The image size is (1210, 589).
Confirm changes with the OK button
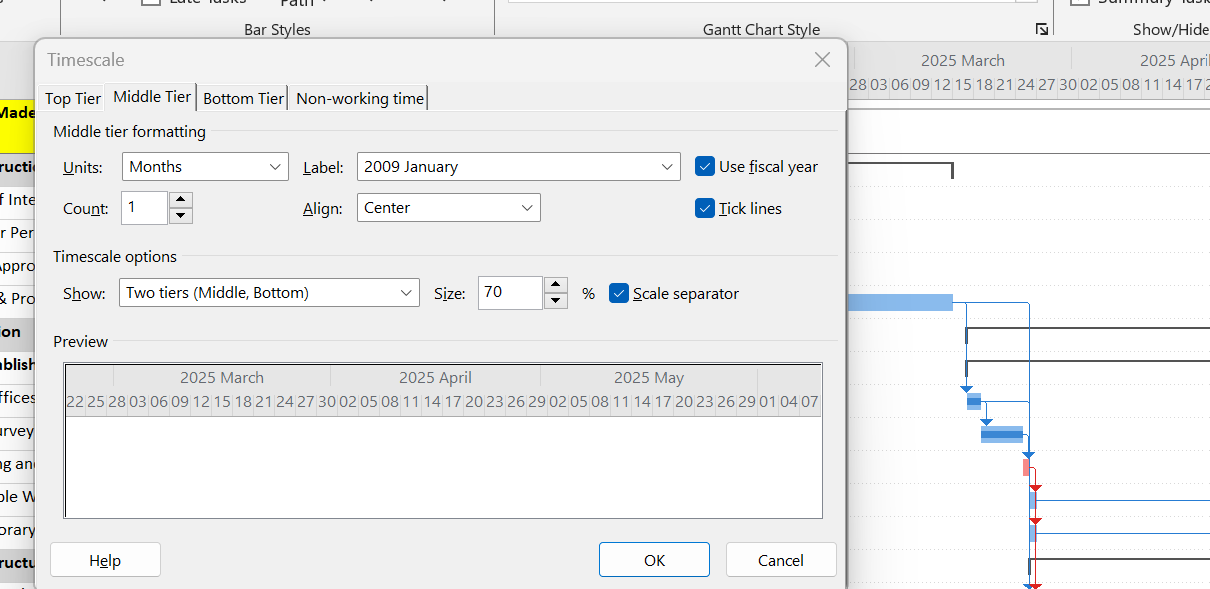point(654,559)
